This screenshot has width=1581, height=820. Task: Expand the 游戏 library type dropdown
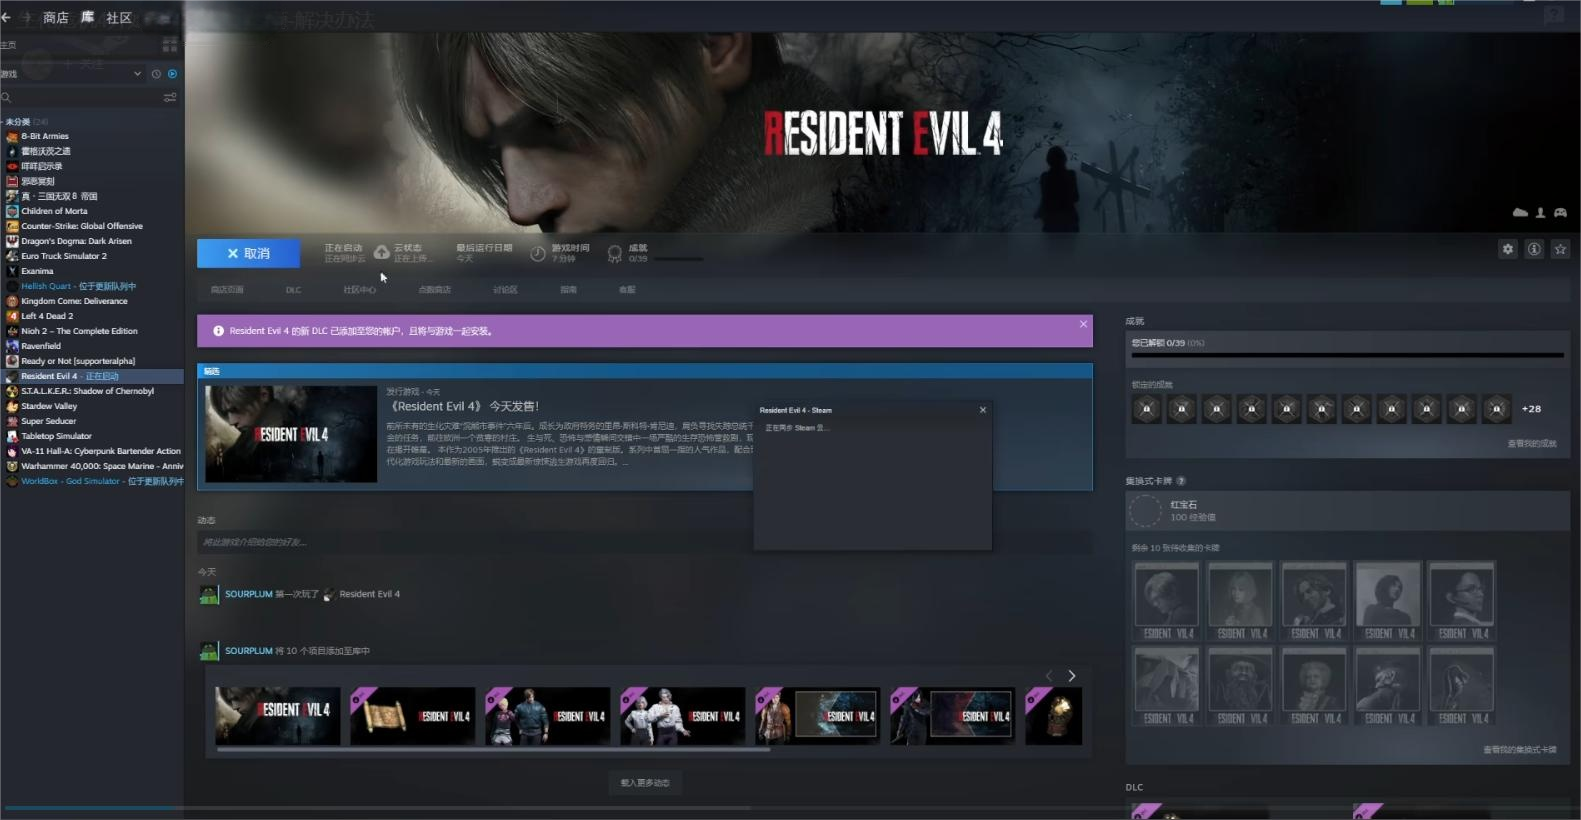[137, 74]
